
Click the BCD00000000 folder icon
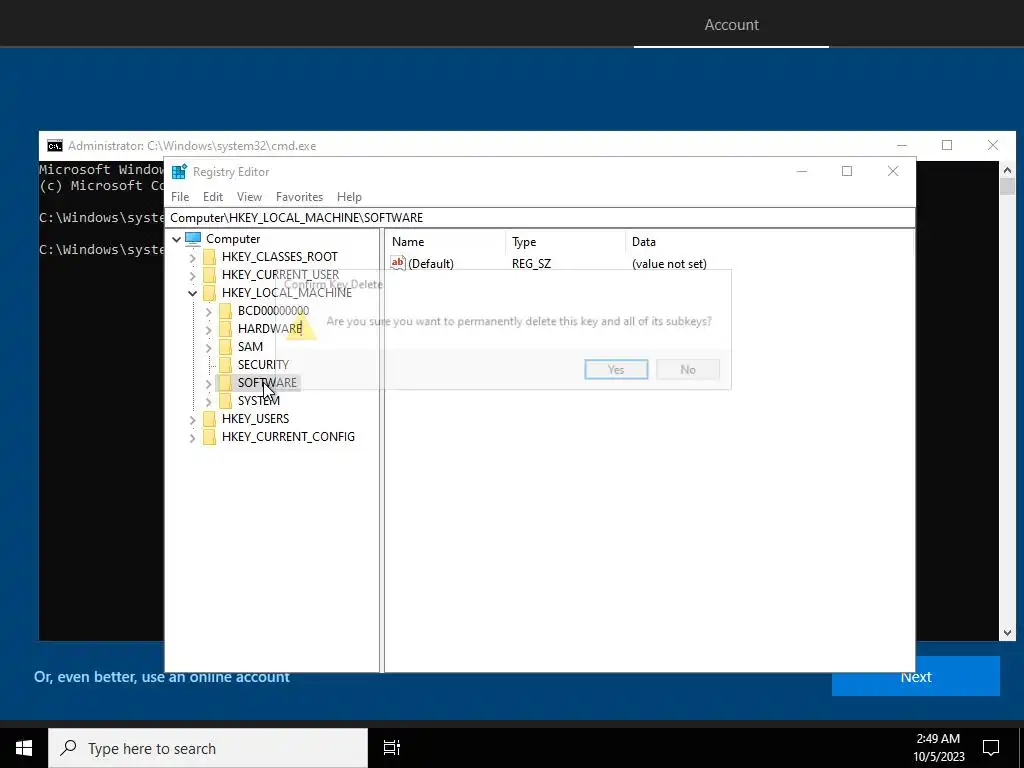click(x=225, y=311)
